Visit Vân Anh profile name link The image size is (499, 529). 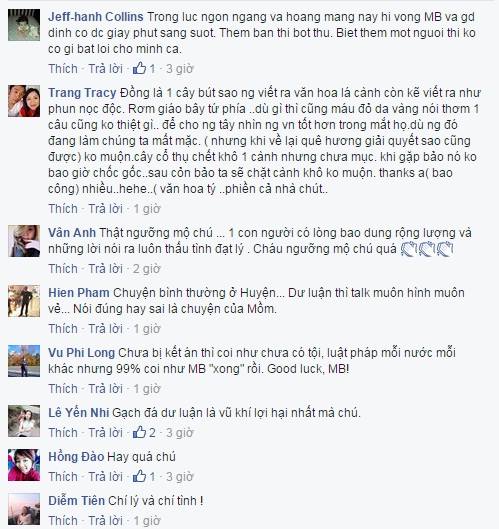pos(72,232)
